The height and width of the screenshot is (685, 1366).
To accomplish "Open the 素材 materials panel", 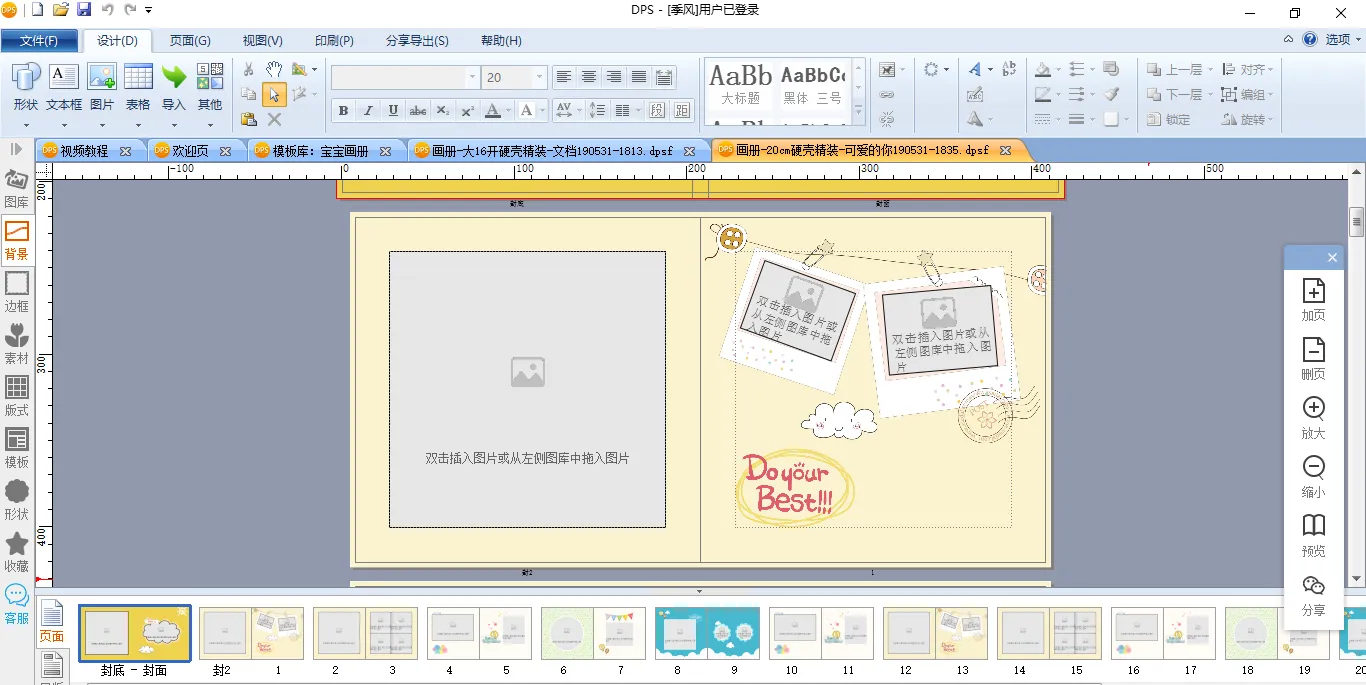I will point(17,345).
